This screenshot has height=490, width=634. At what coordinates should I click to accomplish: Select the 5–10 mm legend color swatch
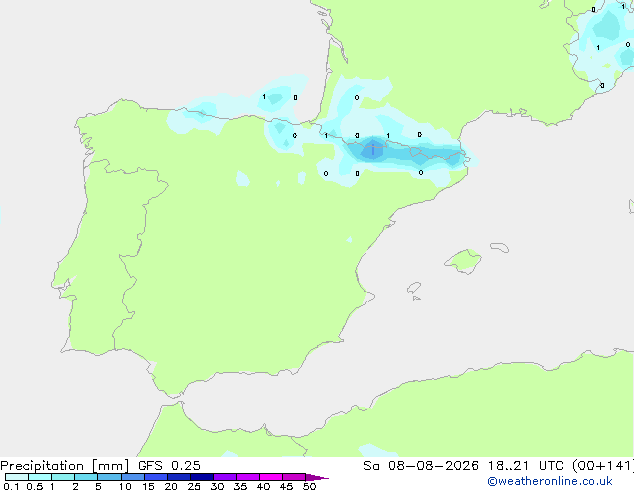(109, 477)
